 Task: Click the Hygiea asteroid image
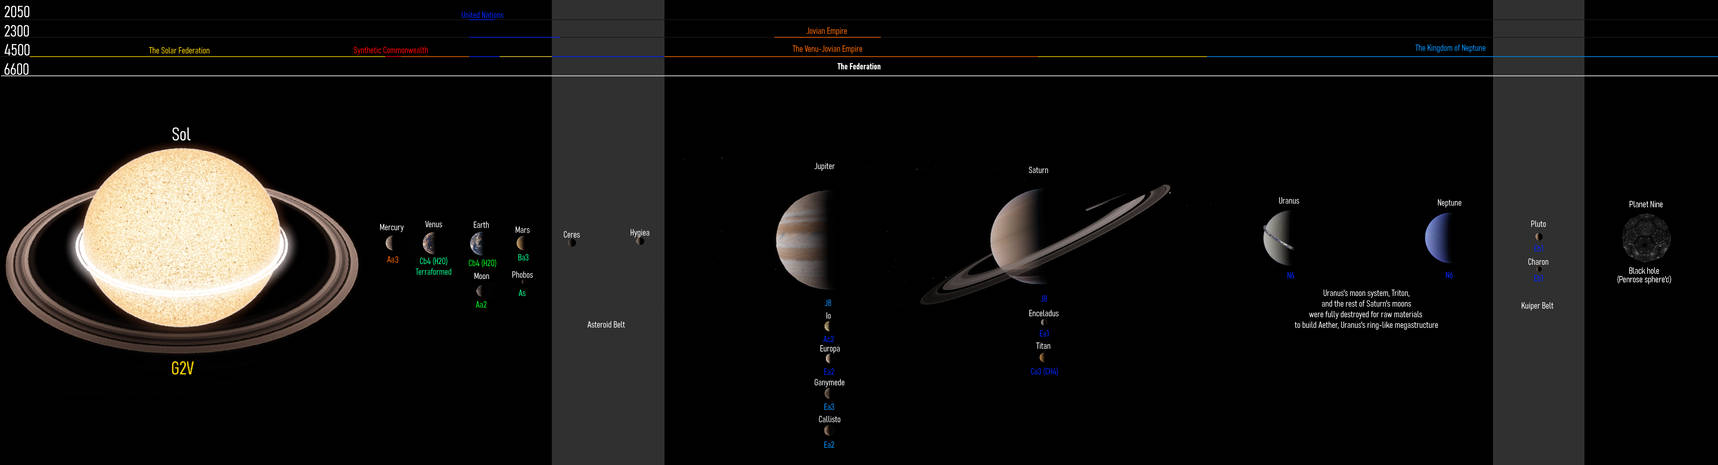[640, 241]
